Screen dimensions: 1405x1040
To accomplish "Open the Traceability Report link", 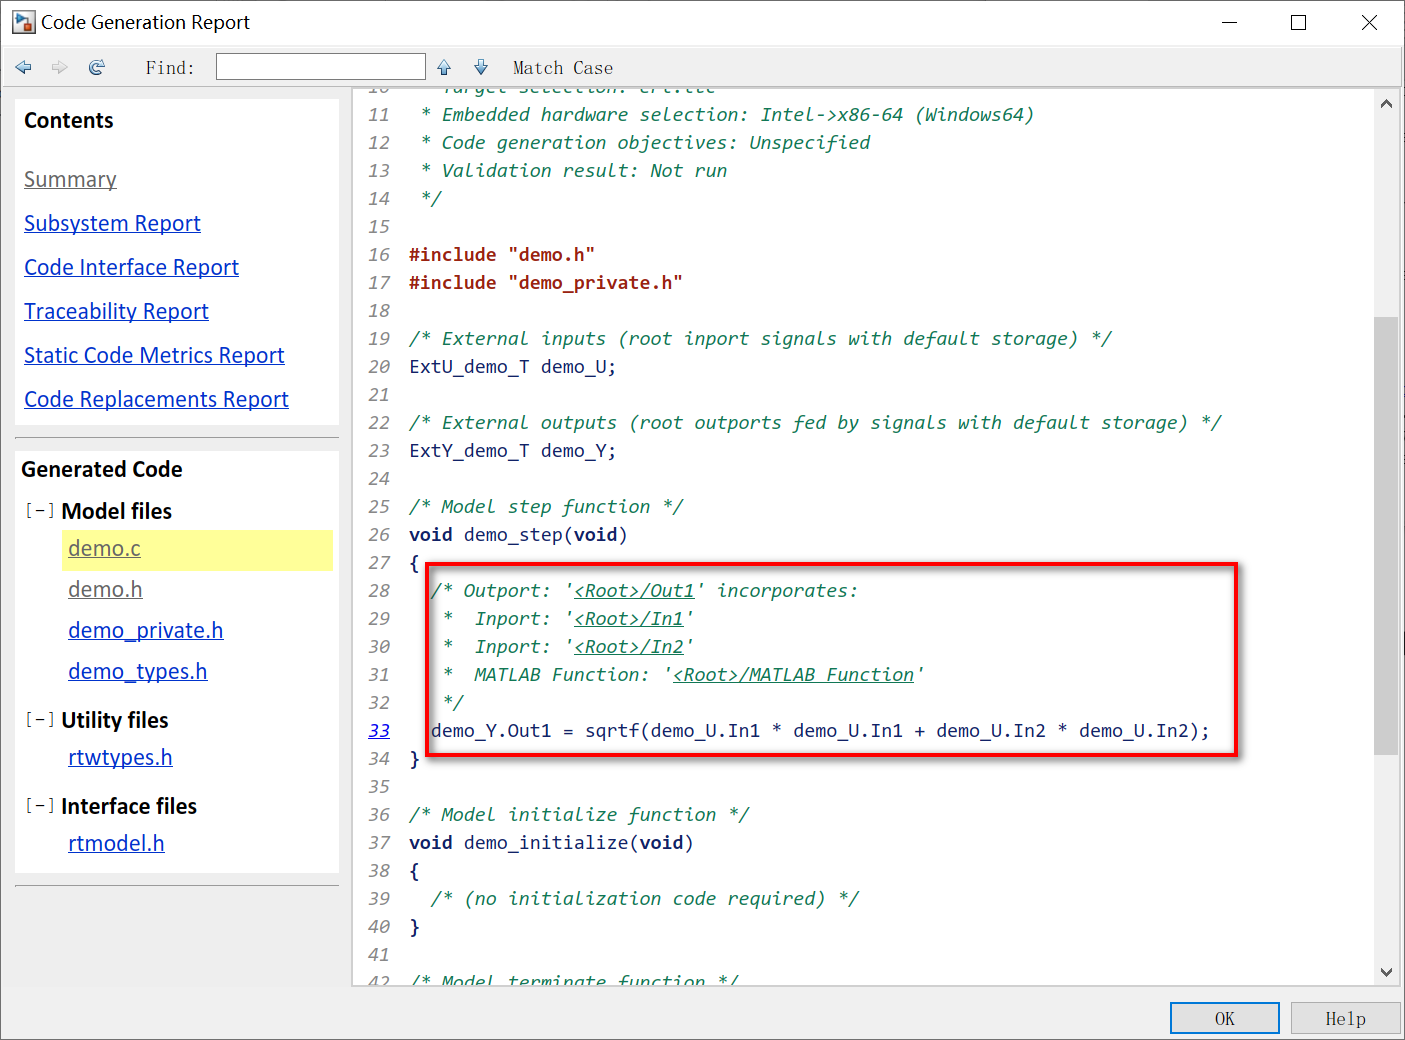I will 116,311.
